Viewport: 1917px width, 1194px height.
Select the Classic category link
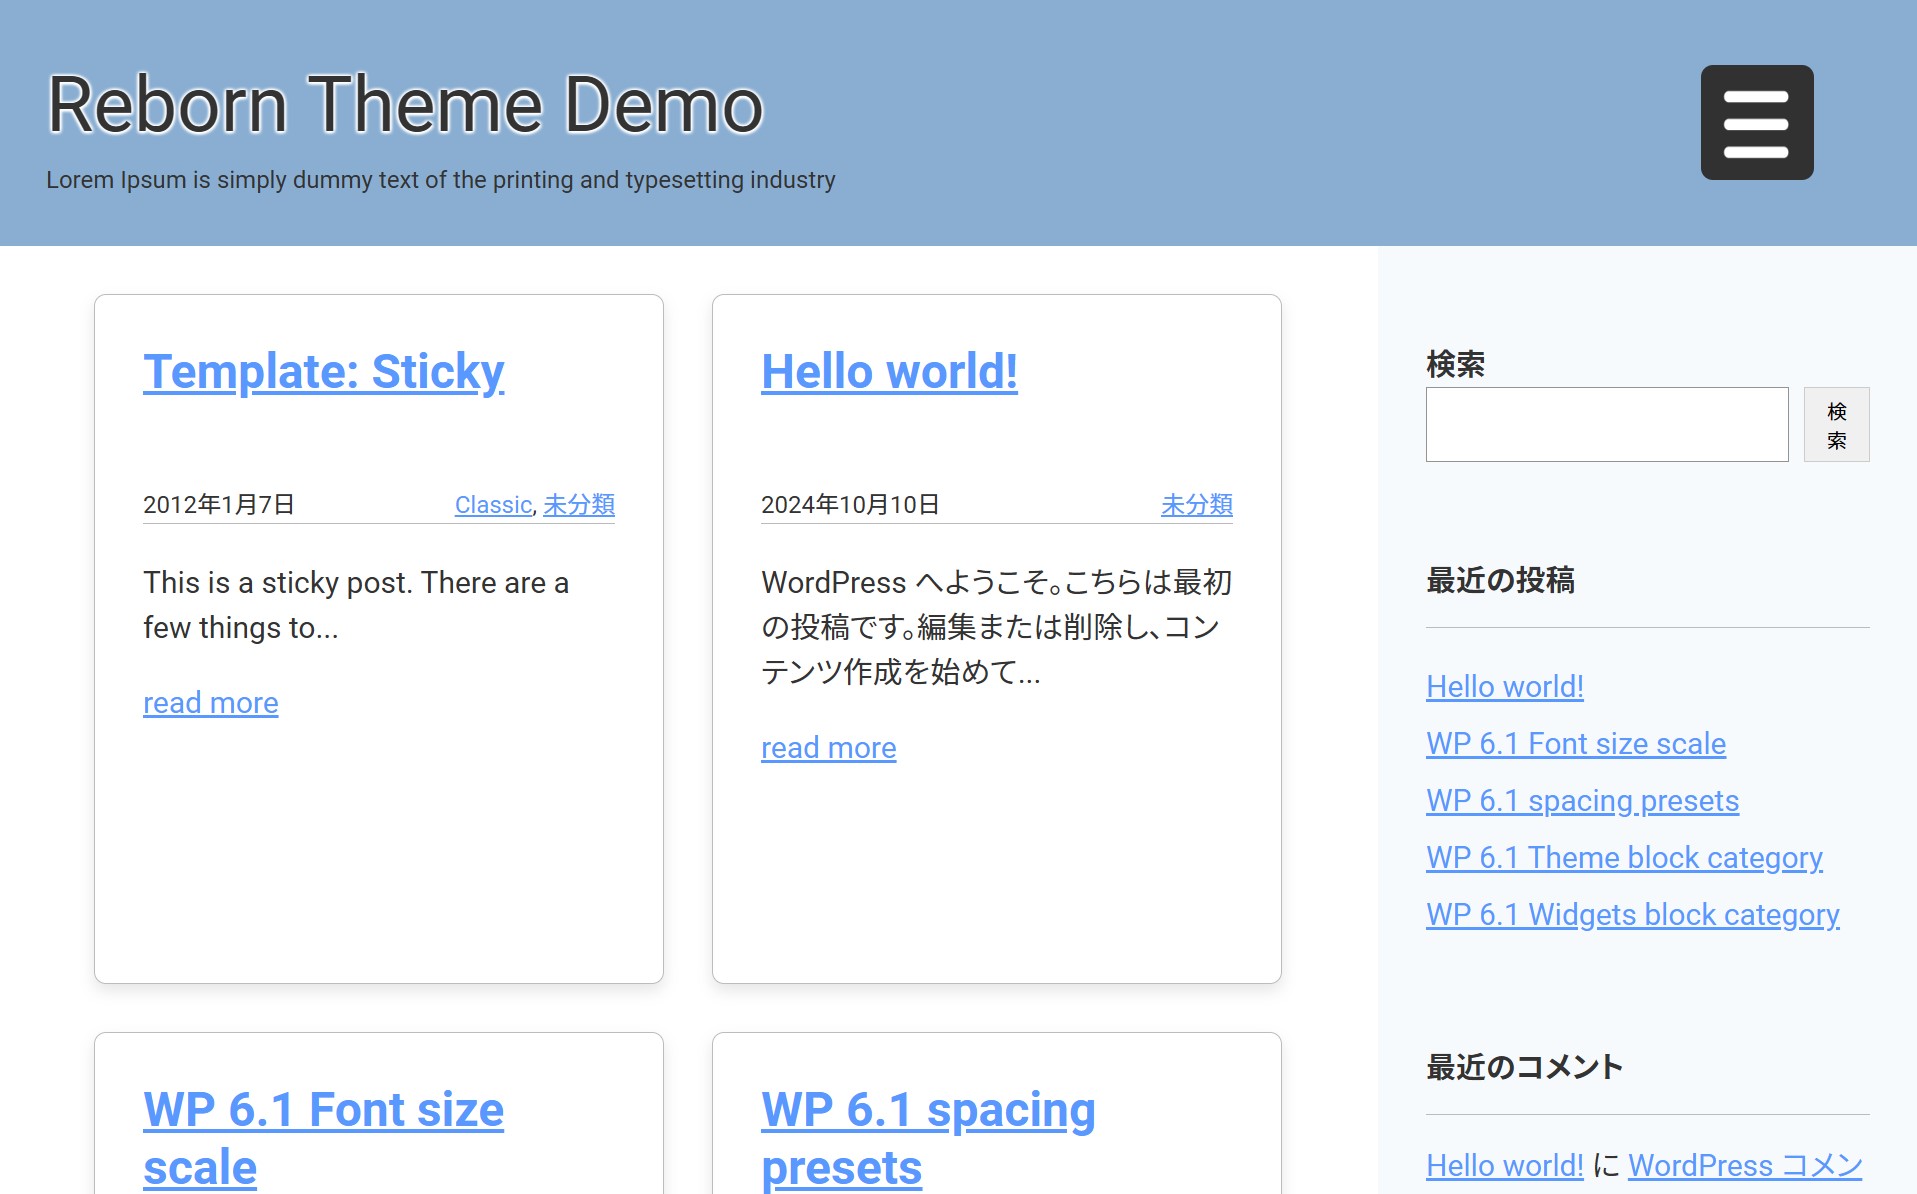pyautogui.click(x=492, y=505)
